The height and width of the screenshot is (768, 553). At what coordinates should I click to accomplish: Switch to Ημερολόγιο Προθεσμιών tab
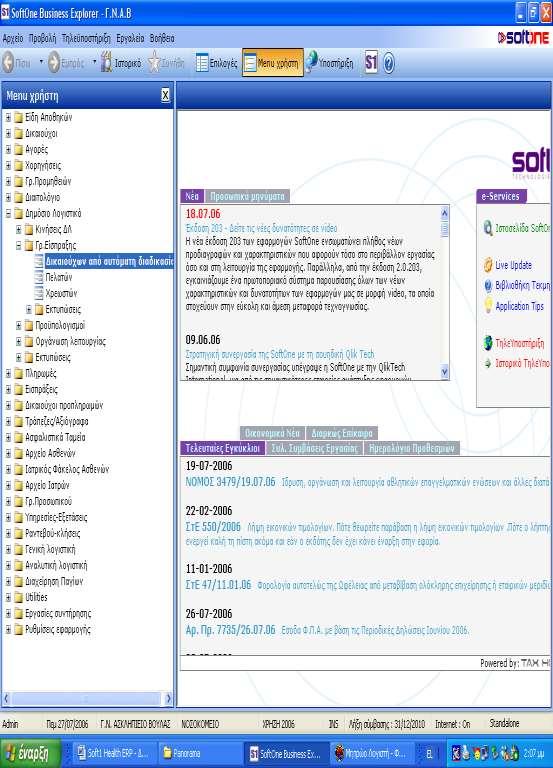pos(411,448)
